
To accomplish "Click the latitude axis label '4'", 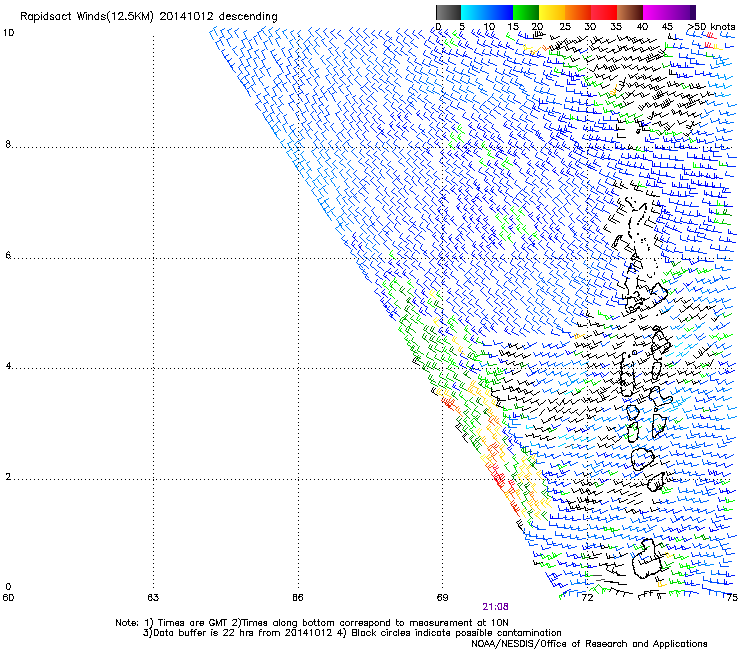I will (8, 366).
